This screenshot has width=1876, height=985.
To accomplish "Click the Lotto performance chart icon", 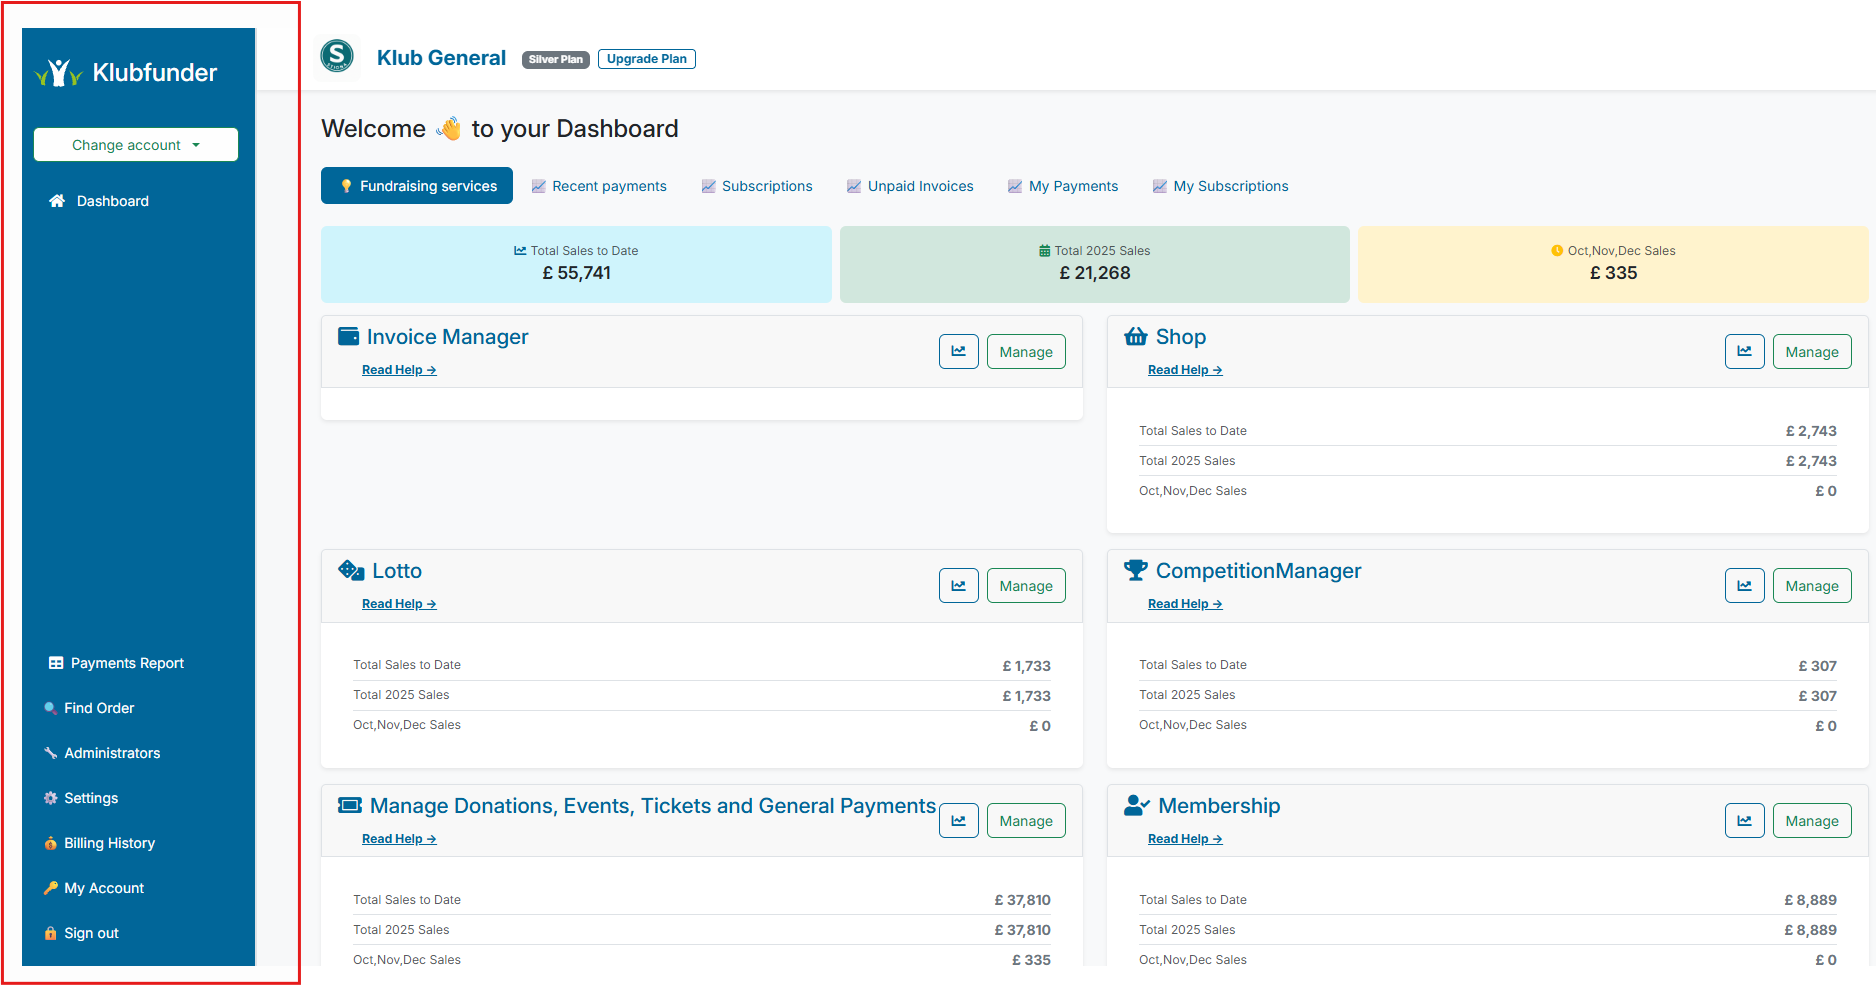I will (x=958, y=585).
